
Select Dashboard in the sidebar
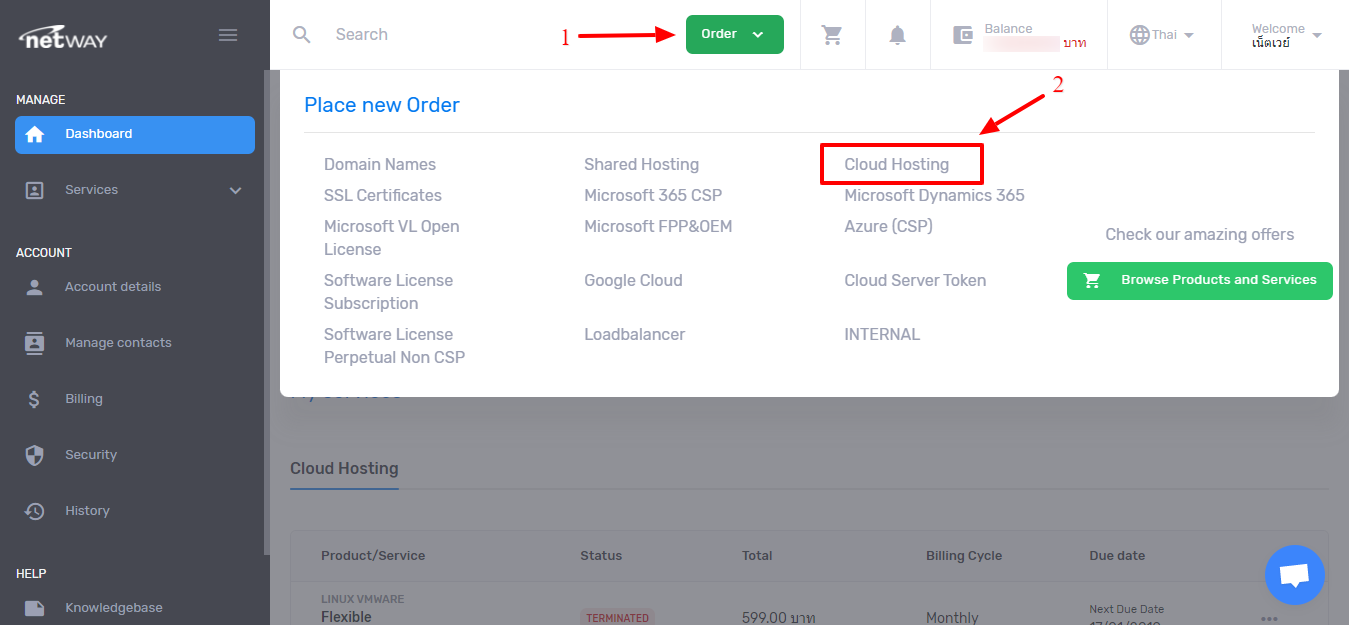click(134, 134)
